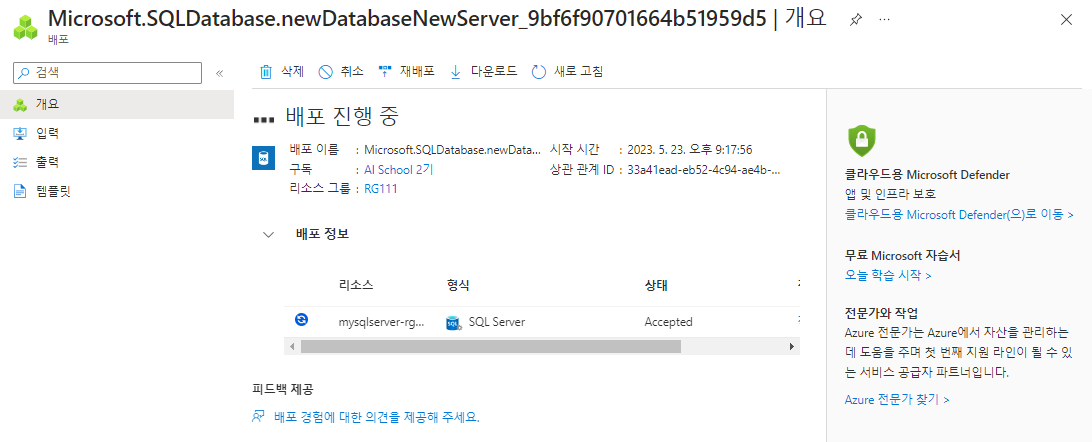Open the 입력 menu item
Image resolution: width=1092 pixels, height=442 pixels.
coord(117,133)
